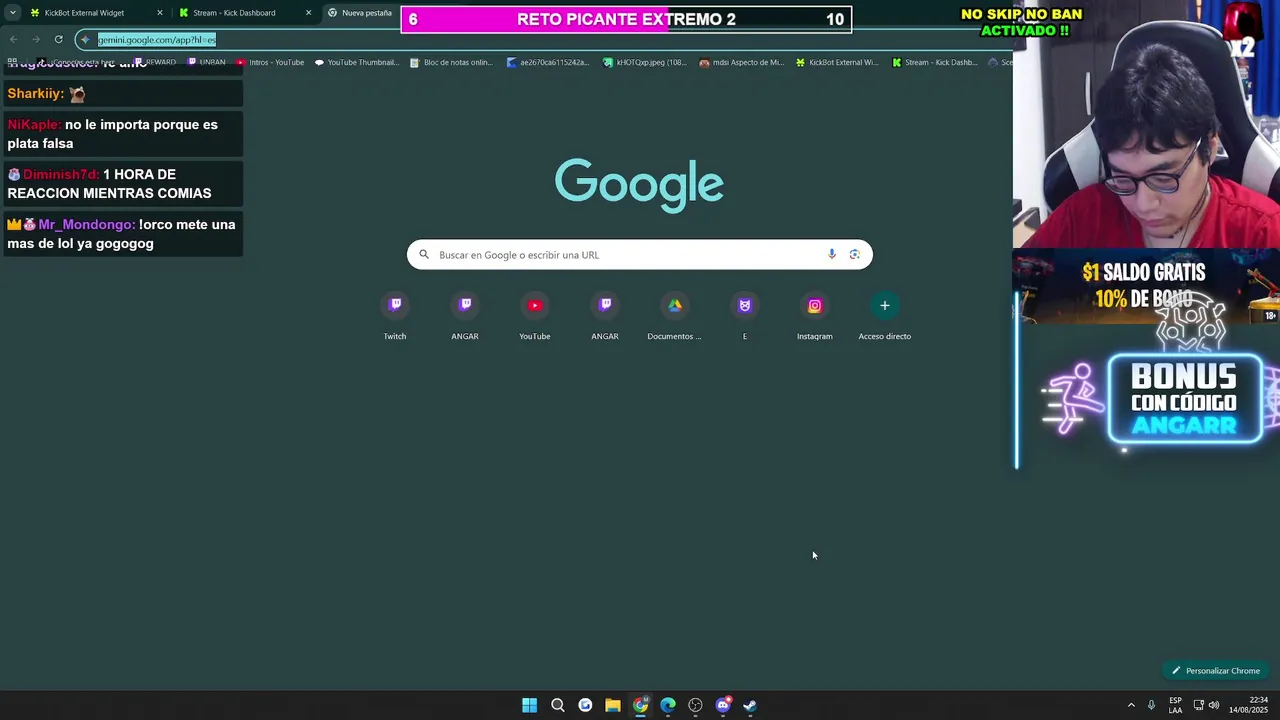Open the UNBAN bookmark

207,62
